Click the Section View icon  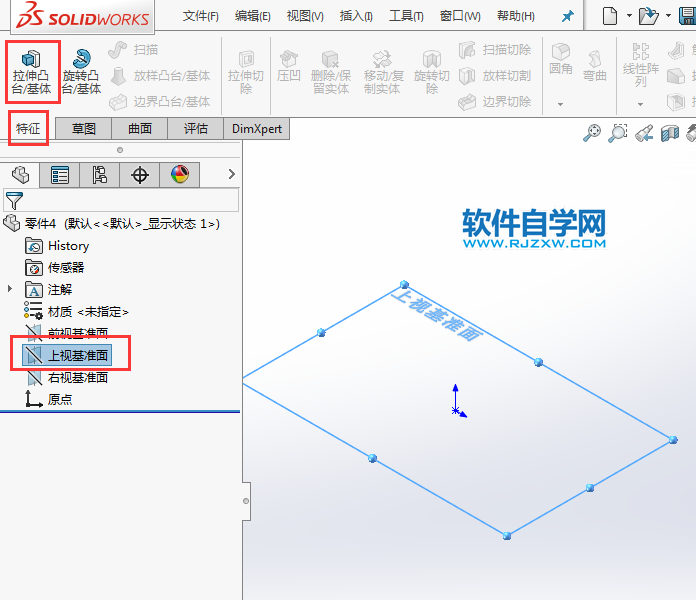[670, 133]
